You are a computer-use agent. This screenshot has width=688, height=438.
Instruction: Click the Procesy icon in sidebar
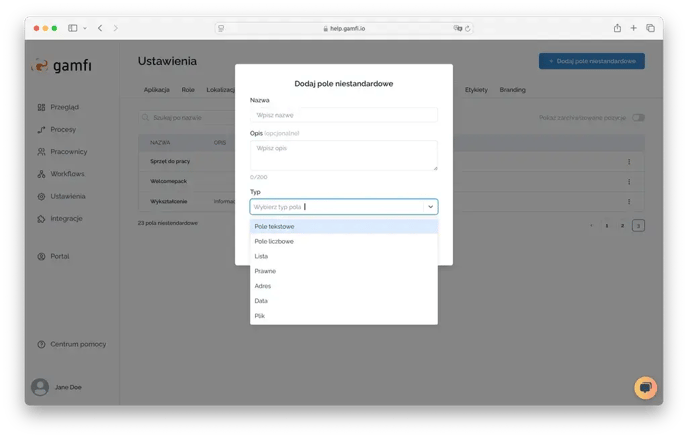[41, 129]
